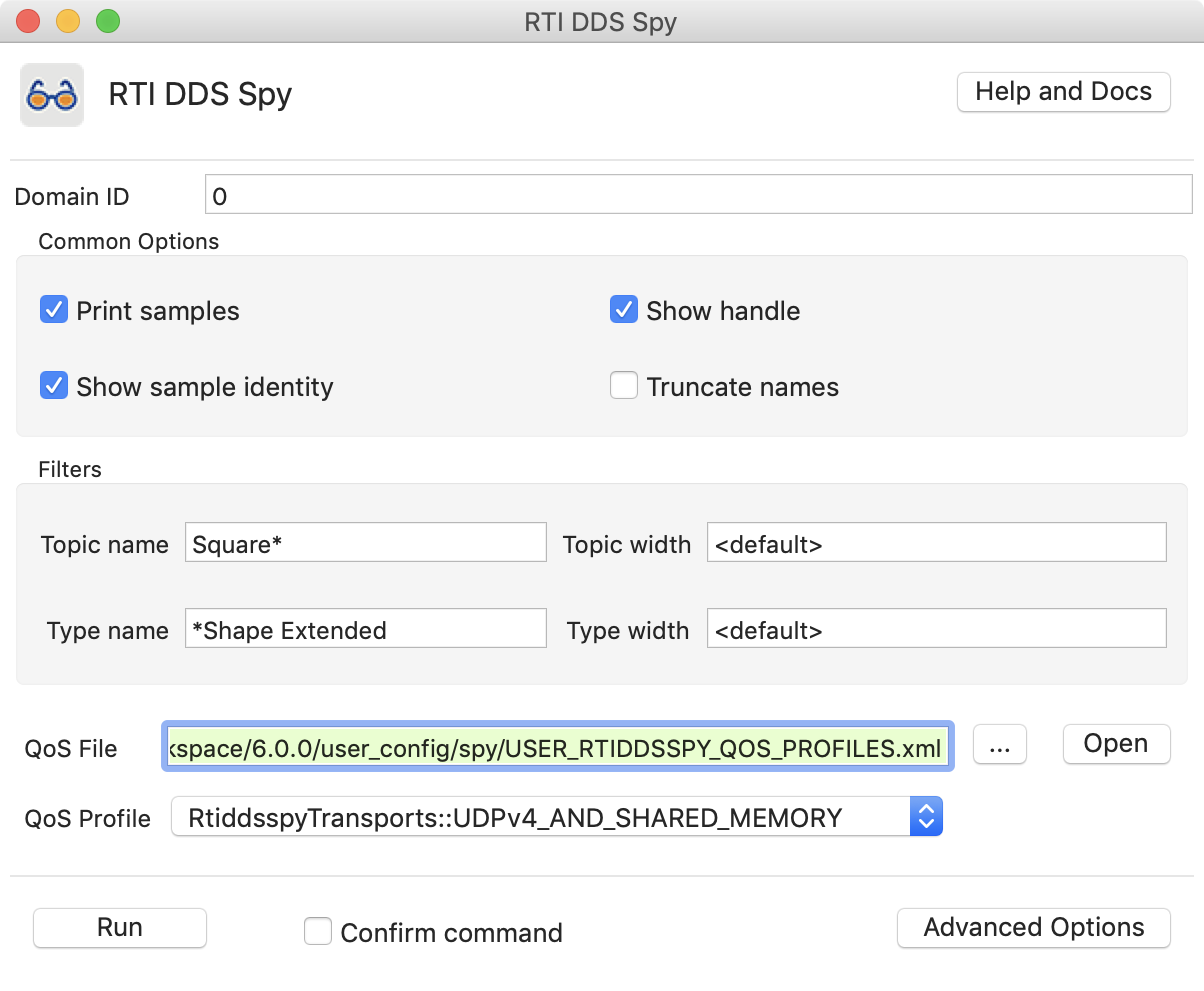Screen dimensions: 1204x991
Task: Browse for QoS file with ellipsis button
Action: pos(1000,745)
